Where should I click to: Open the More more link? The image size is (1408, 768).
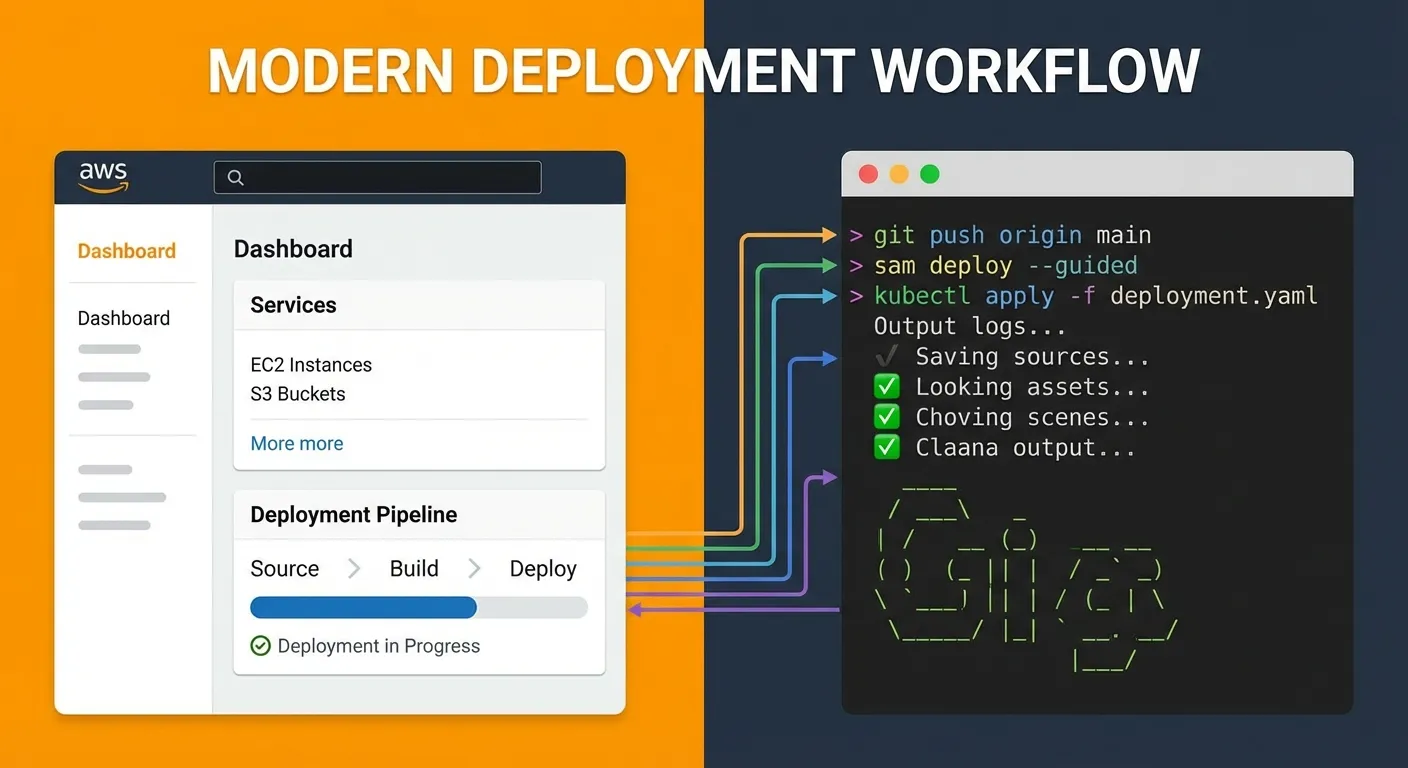coord(297,443)
